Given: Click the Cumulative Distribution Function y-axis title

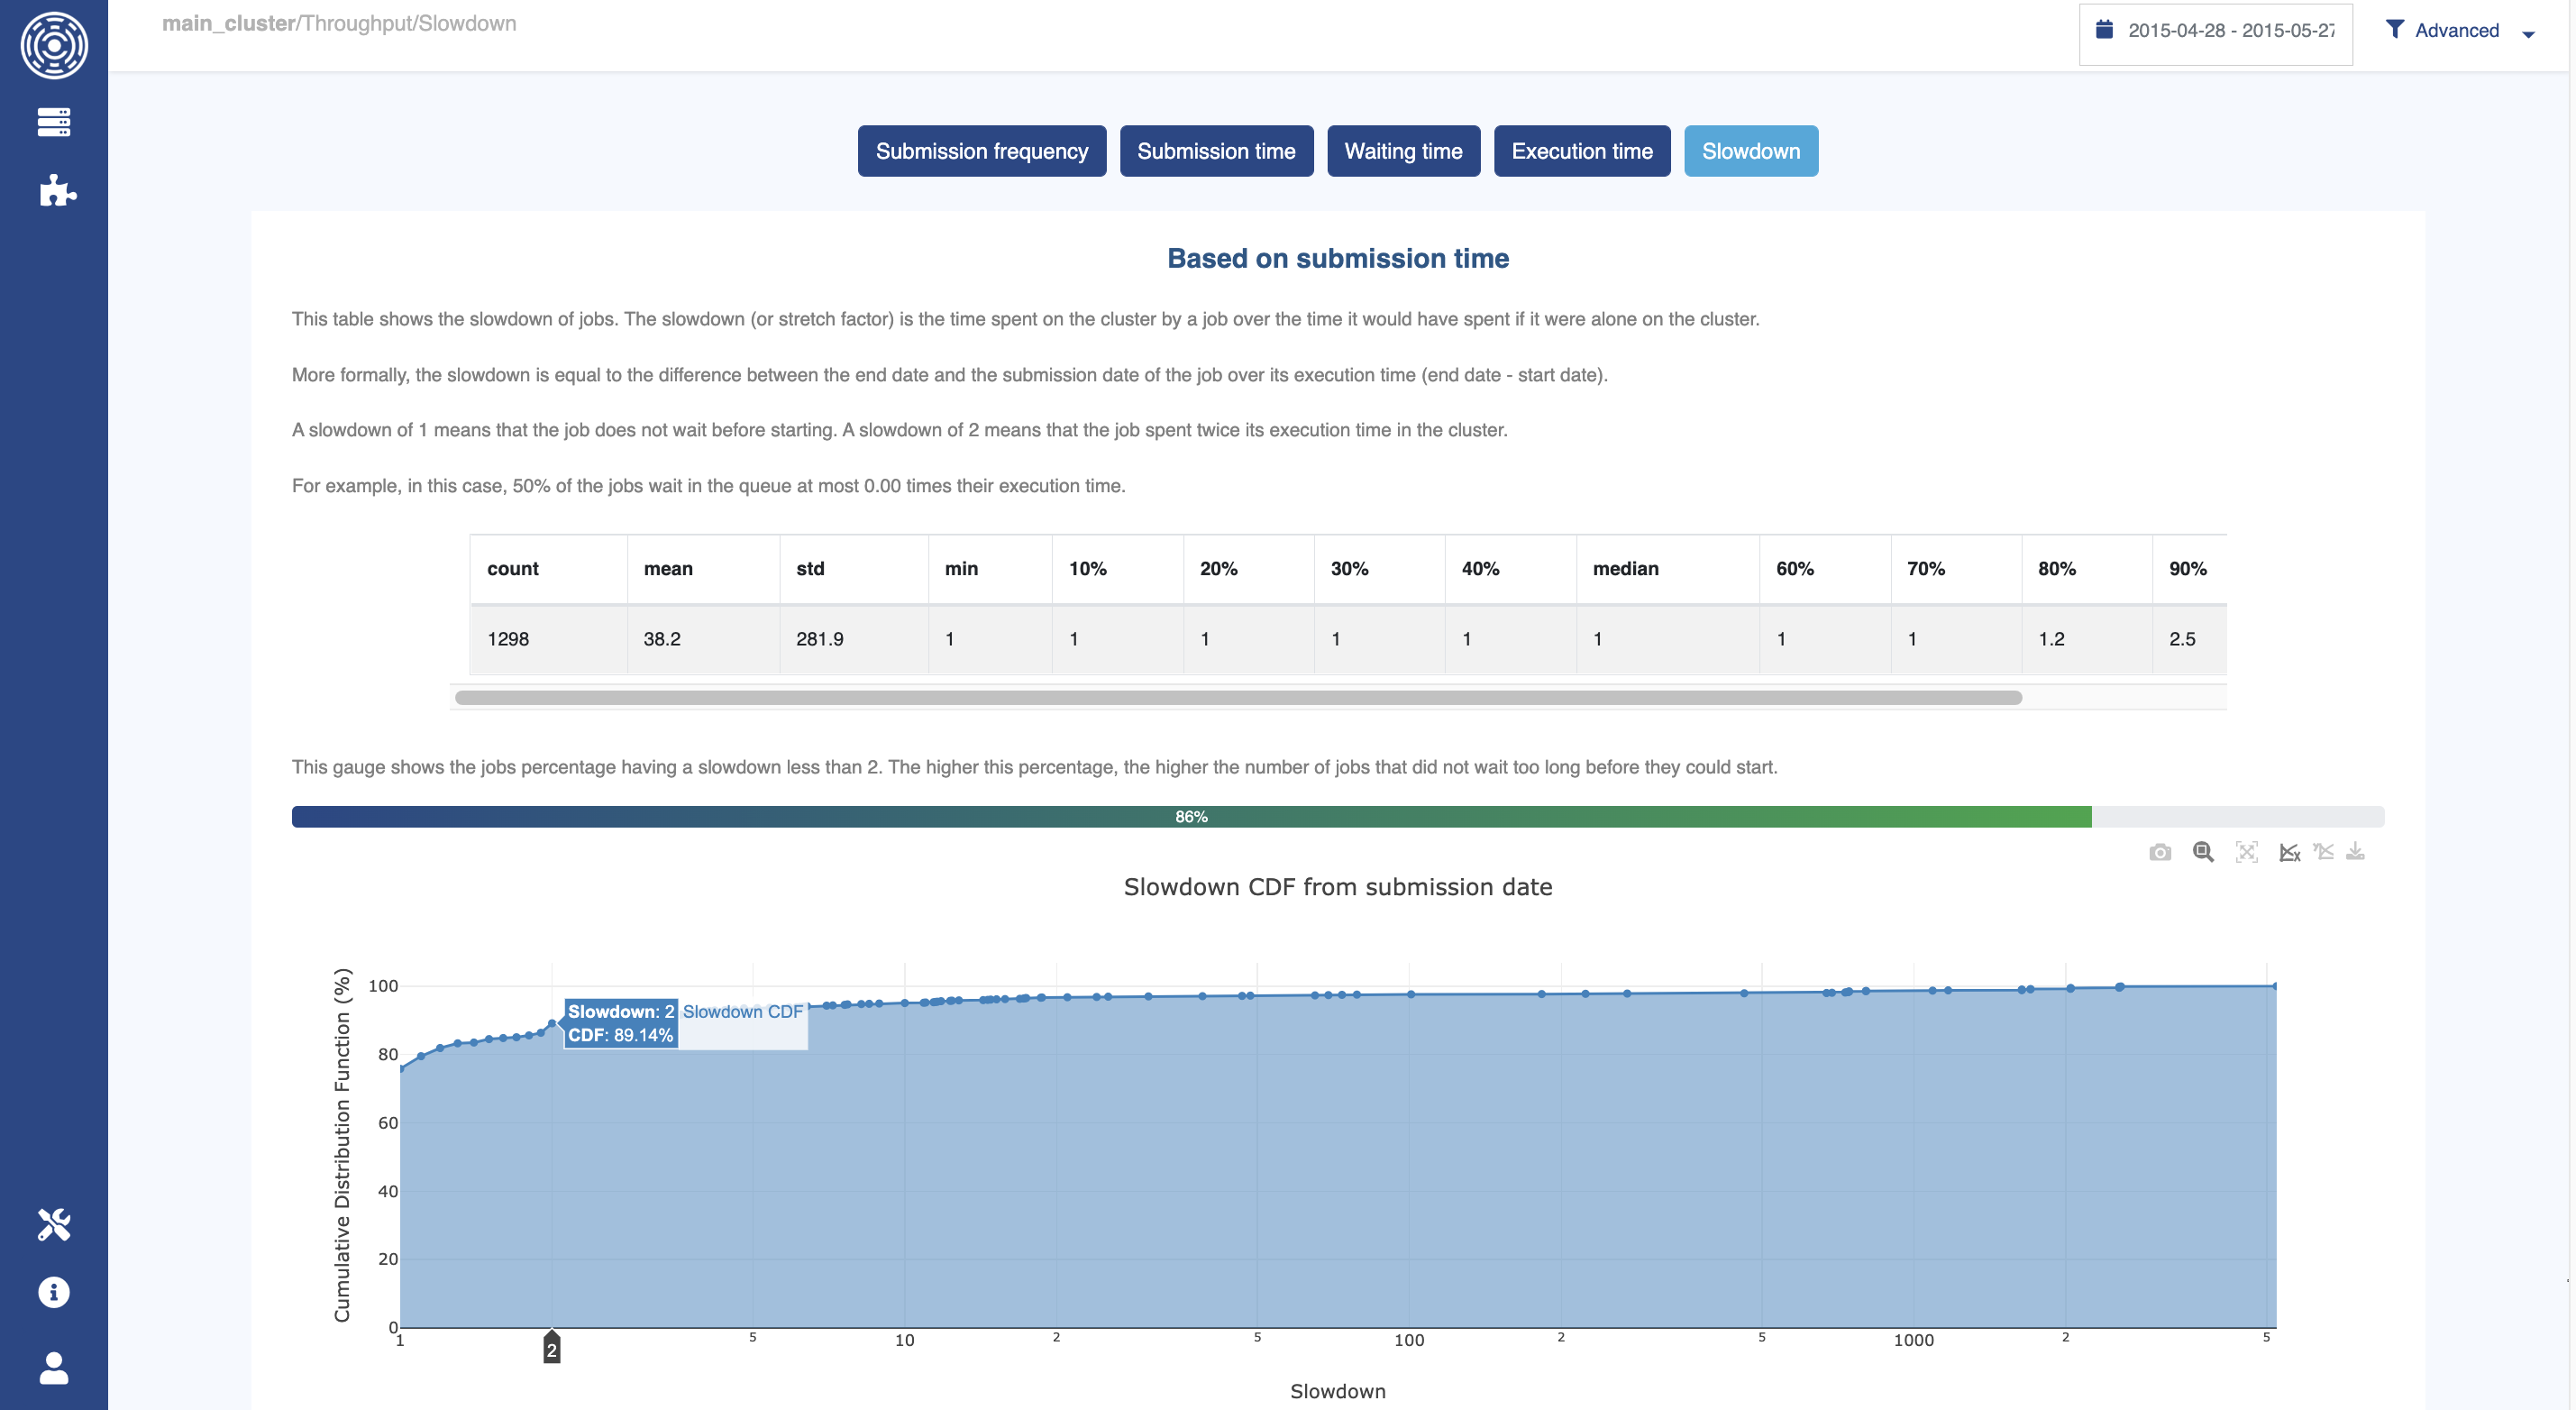Looking at the screenshot, I should pos(342,1145).
